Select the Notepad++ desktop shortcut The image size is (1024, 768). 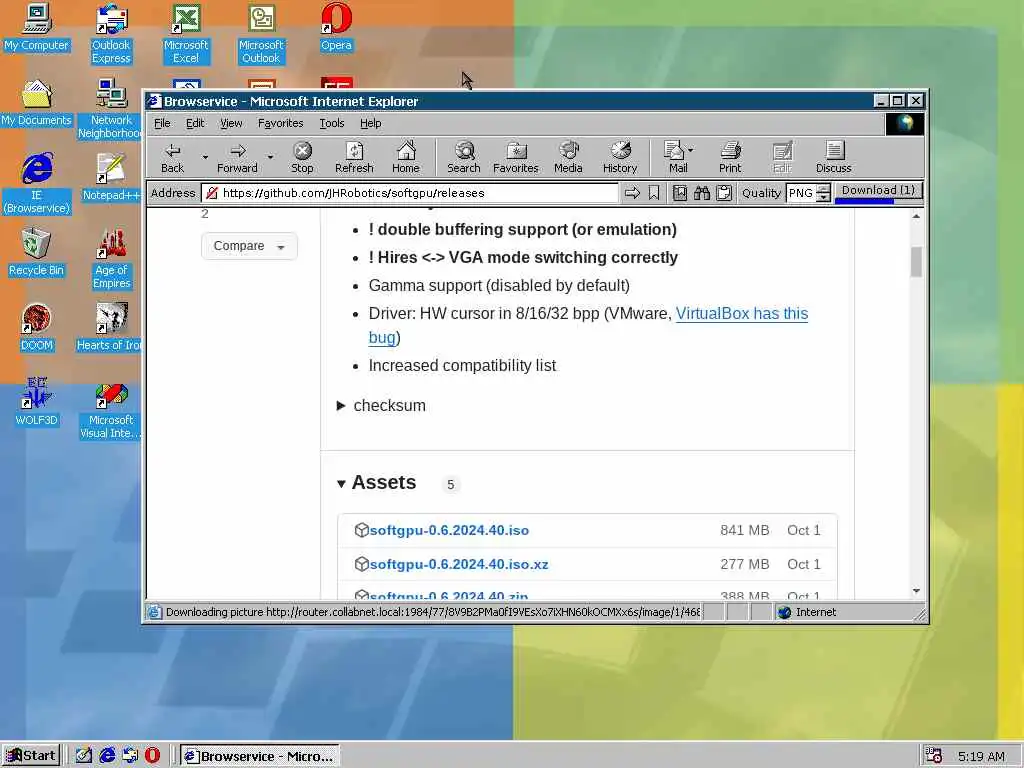click(110, 178)
